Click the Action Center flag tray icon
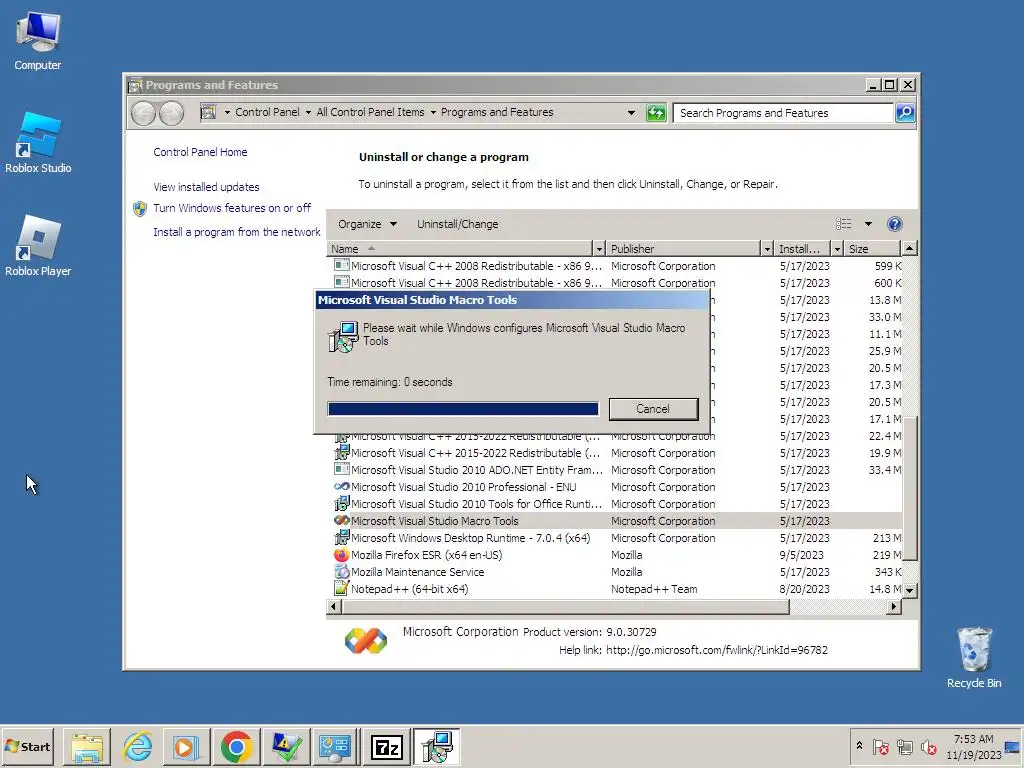Screen dimensions: 1024x768 click(x=880, y=746)
